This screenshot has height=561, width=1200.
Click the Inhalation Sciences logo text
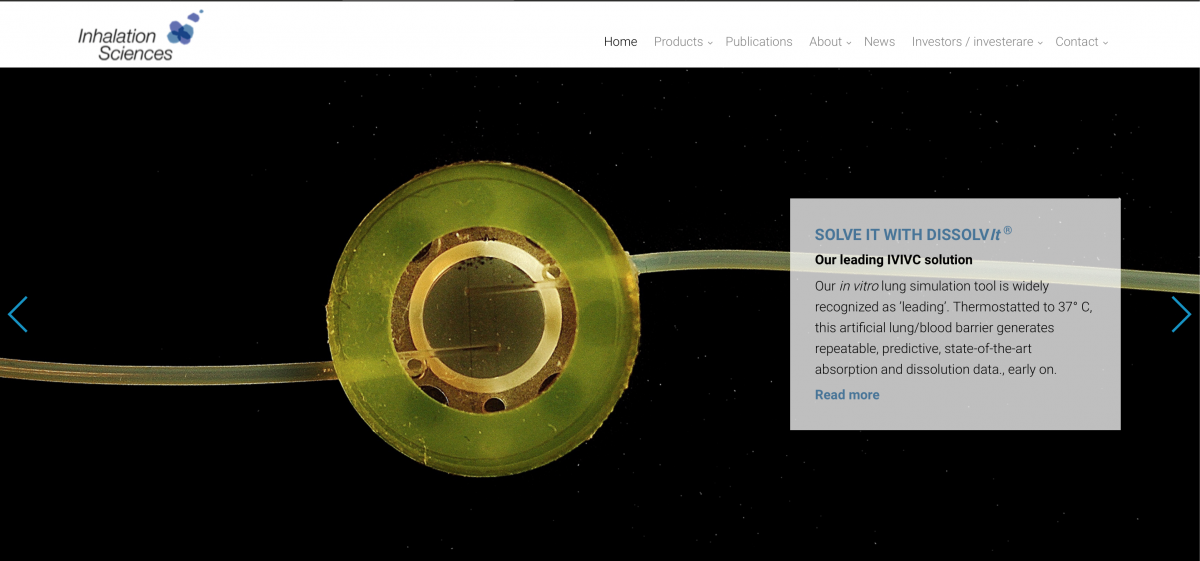[125, 45]
